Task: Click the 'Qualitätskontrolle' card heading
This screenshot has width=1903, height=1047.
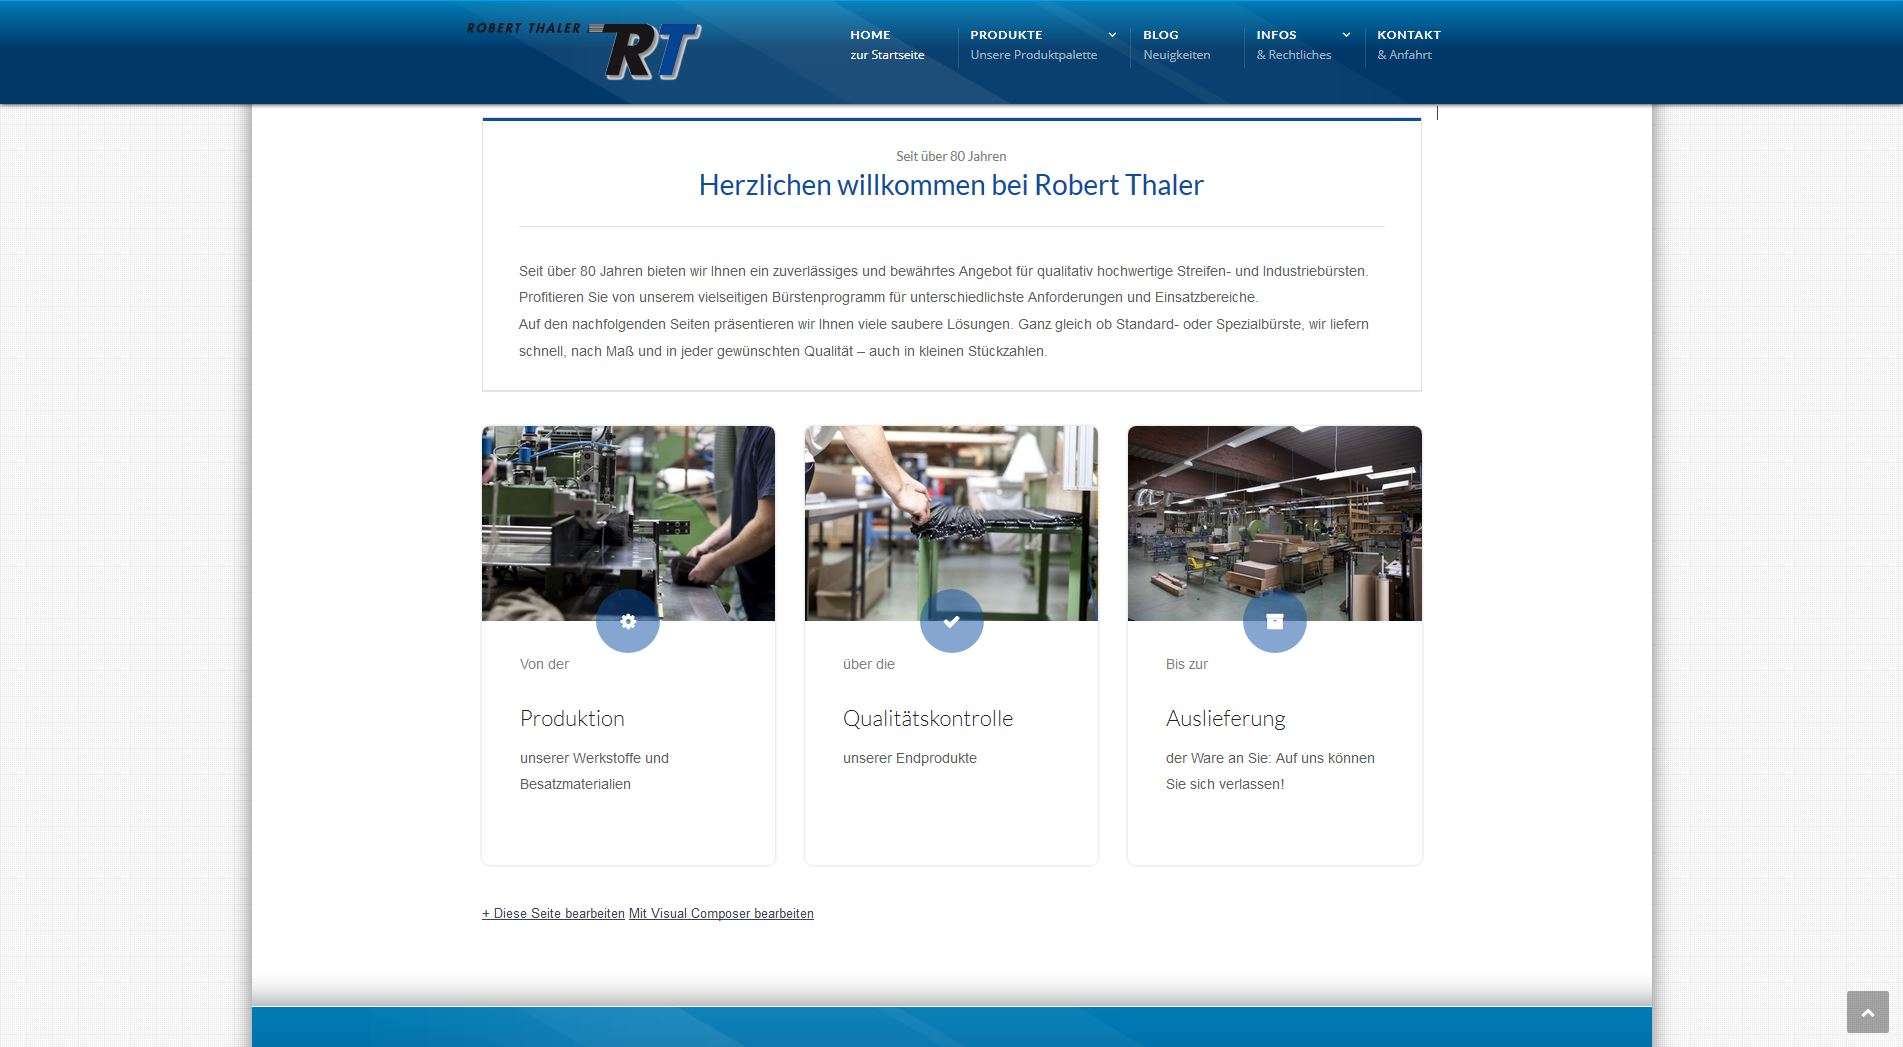Action: (x=928, y=718)
